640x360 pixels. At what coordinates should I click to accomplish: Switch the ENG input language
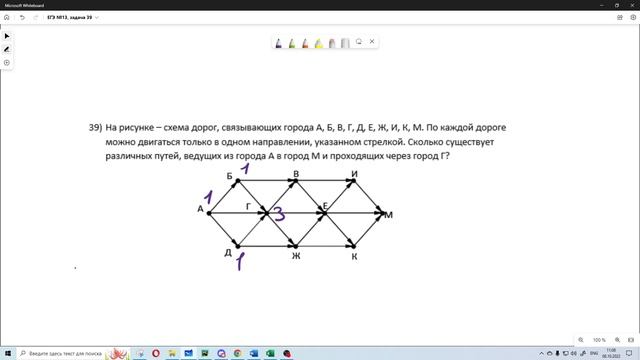tap(594, 353)
